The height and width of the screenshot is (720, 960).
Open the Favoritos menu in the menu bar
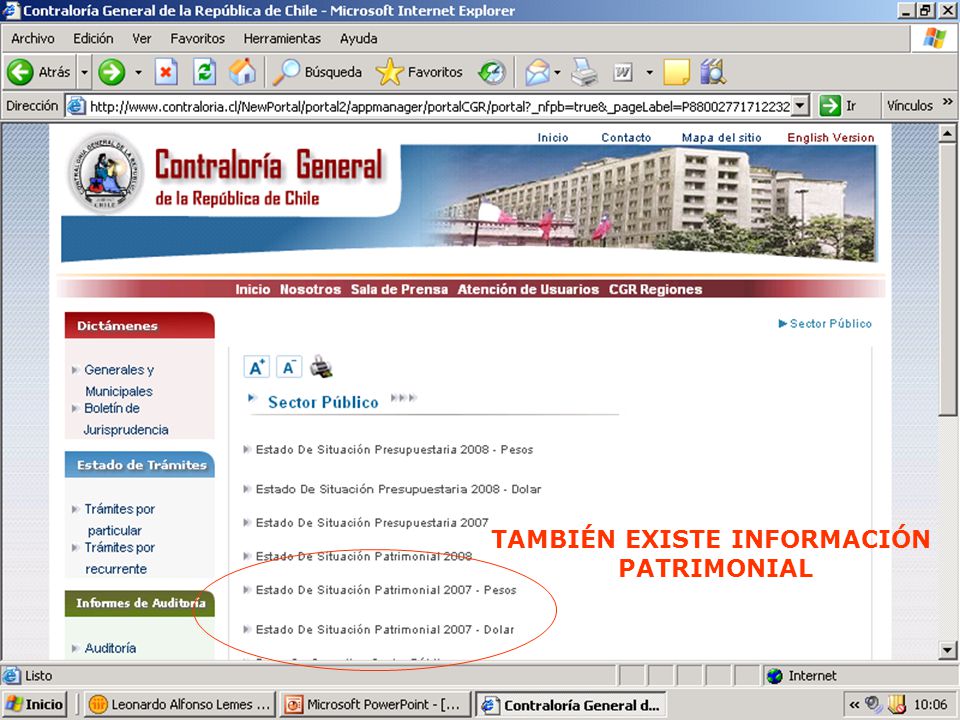pyautogui.click(x=197, y=39)
